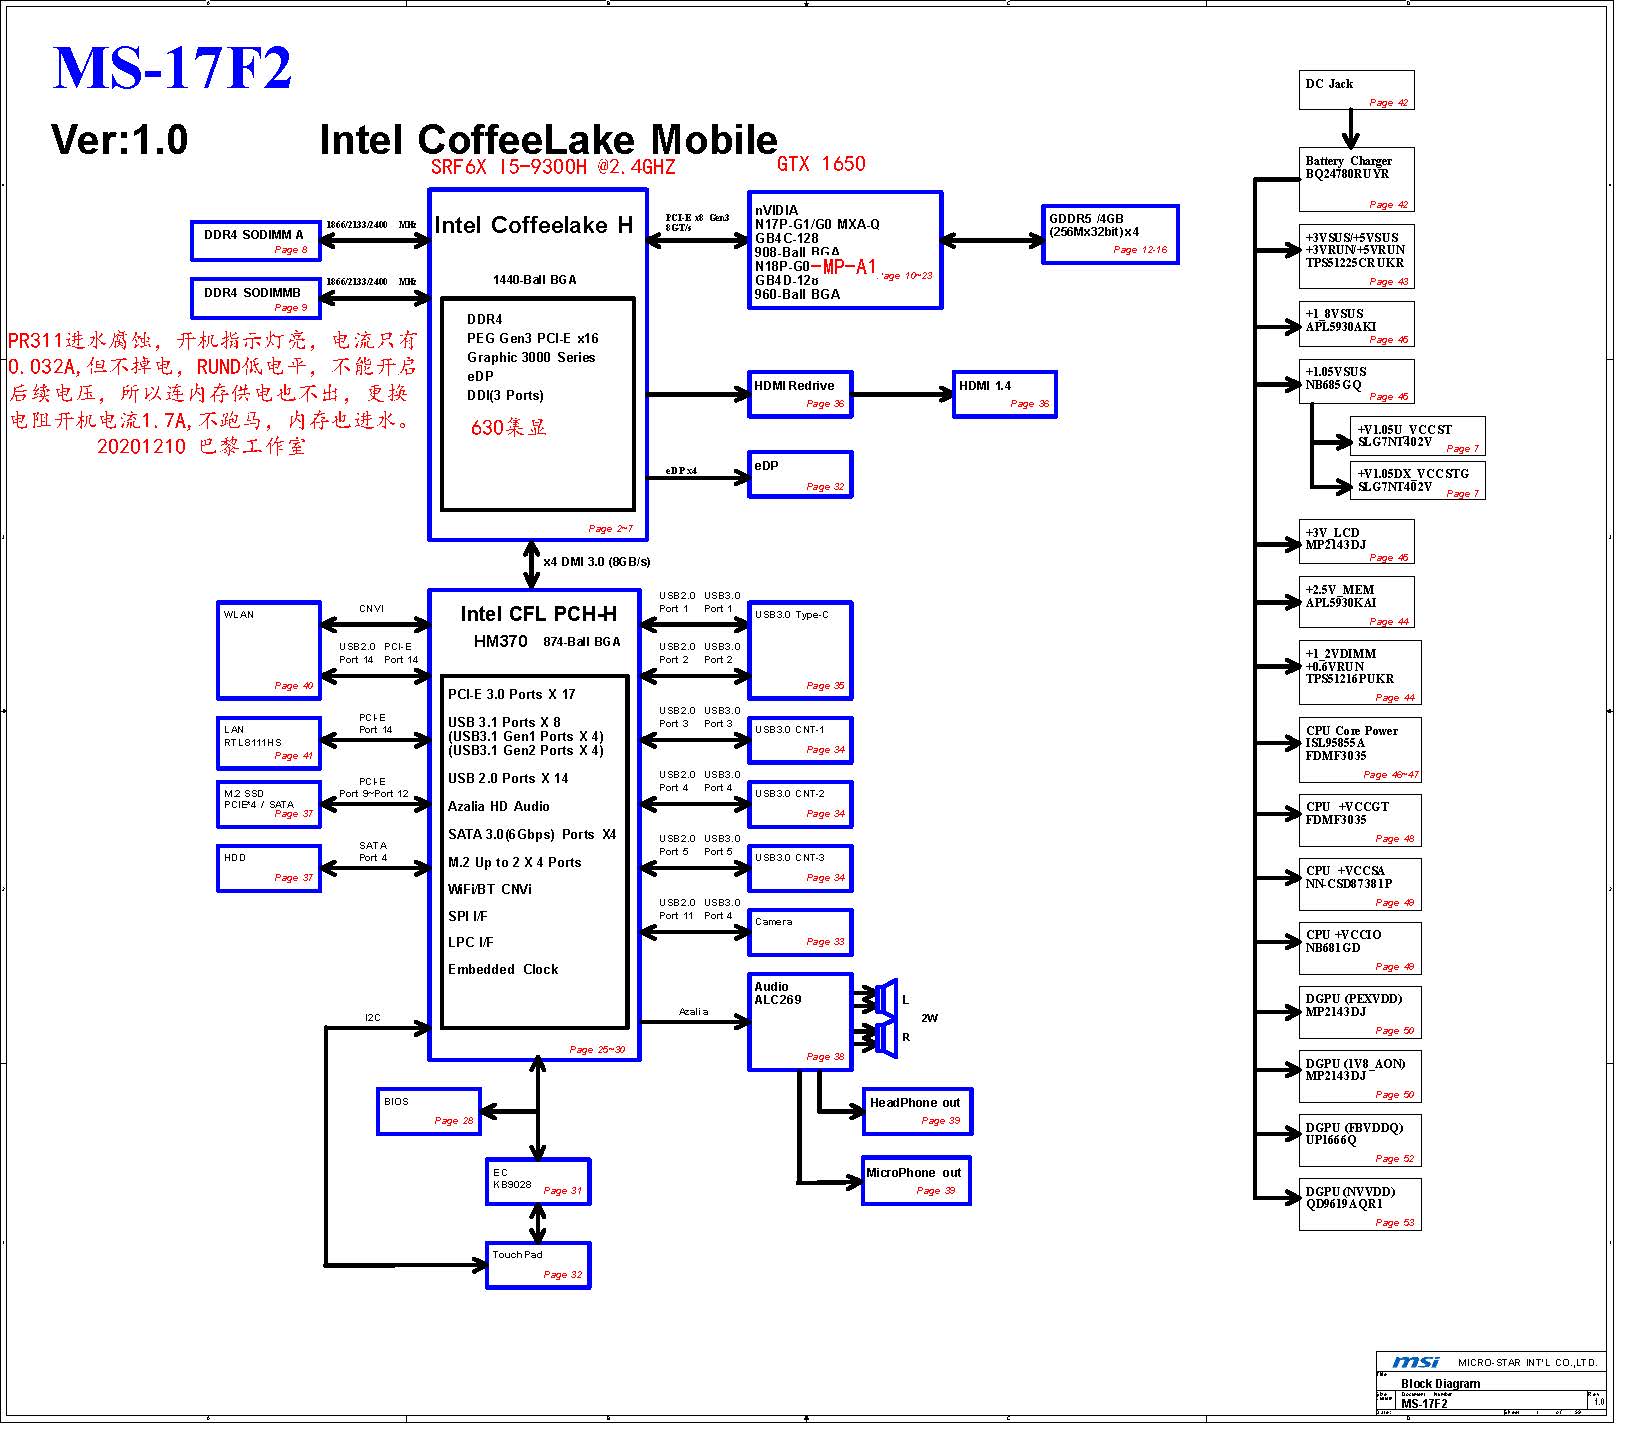Select the USB3.0 Type-C block

[800, 650]
